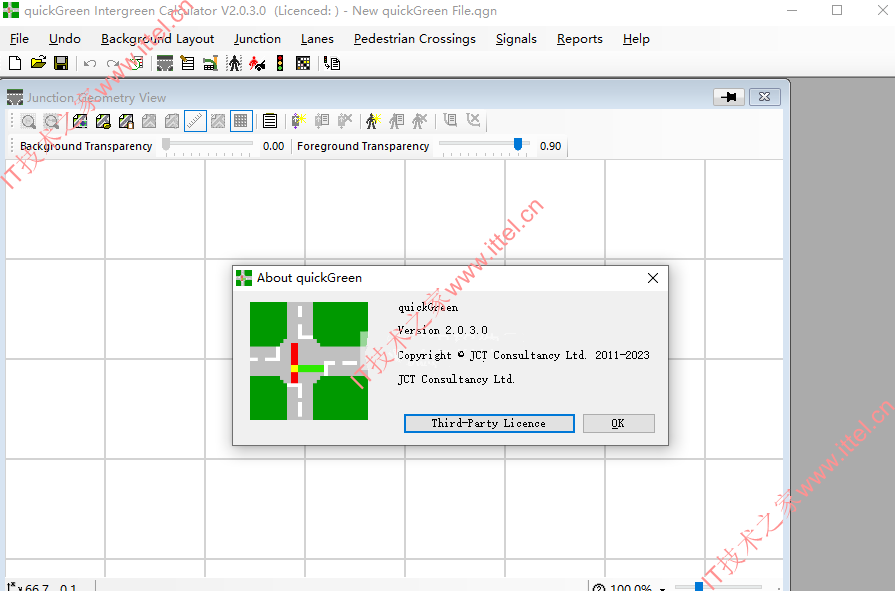Click the zoom in magnifier icon
The width and height of the screenshot is (895, 591).
[x=29, y=121]
